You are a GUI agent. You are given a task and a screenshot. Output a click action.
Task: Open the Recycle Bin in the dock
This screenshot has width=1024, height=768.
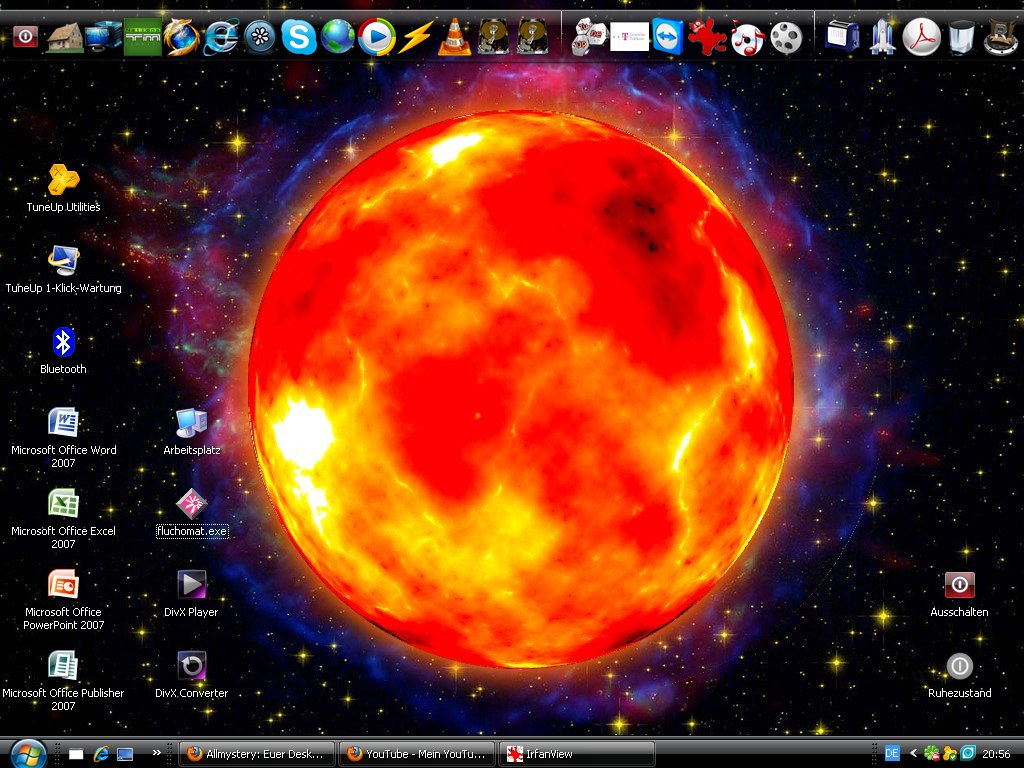coord(960,37)
